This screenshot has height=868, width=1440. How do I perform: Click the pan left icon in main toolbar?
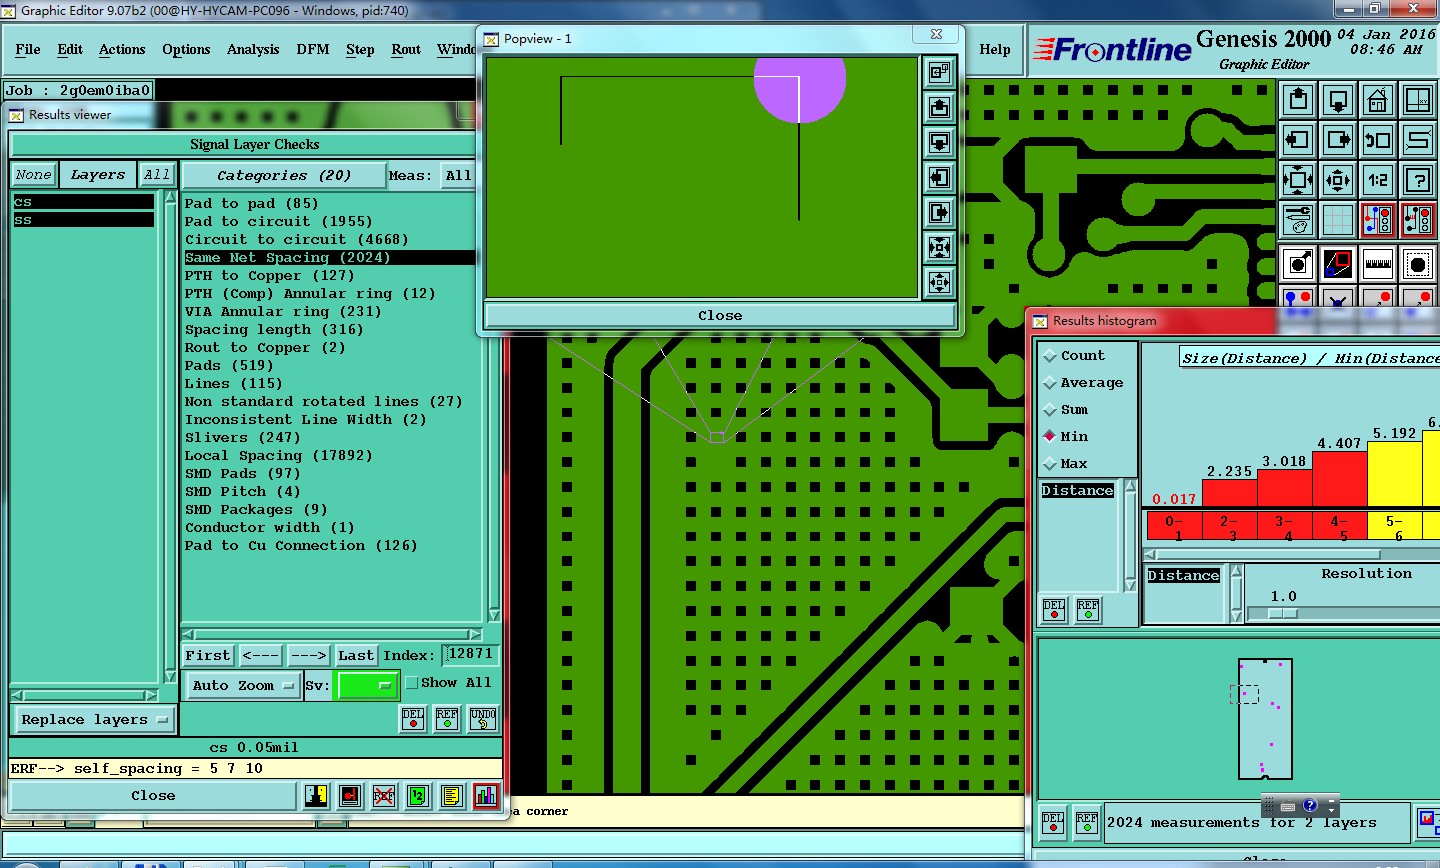(1298, 141)
